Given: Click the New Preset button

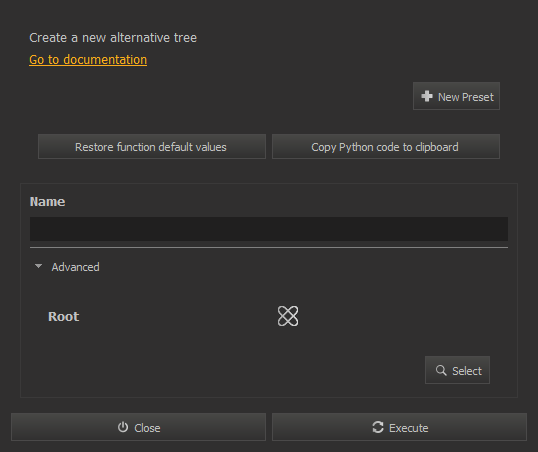Looking at the screenshot, I should [x=456, y=96].
